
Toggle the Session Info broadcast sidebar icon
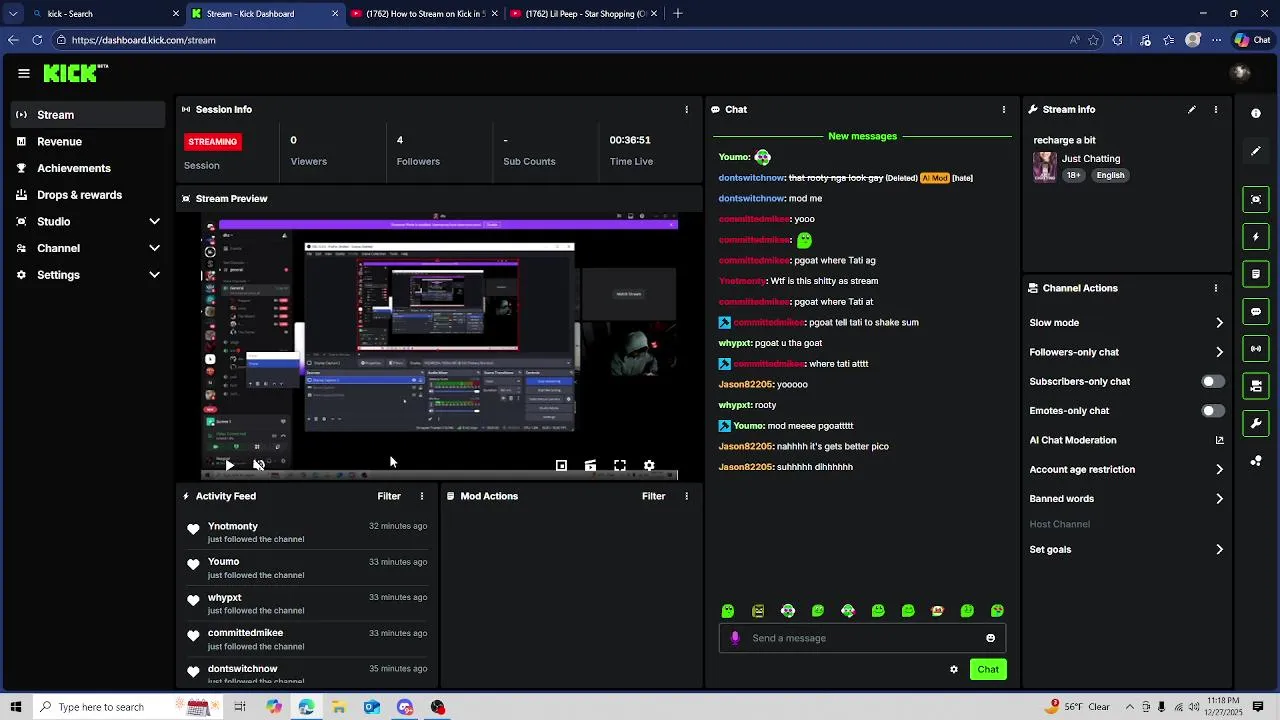1256,349
